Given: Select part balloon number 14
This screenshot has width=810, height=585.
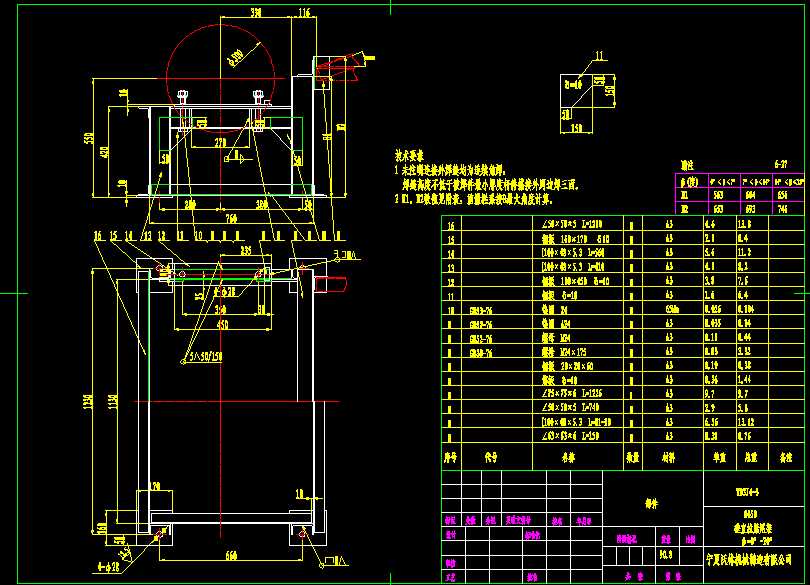Looking at the screenshot, I should (x=130, y=236).
